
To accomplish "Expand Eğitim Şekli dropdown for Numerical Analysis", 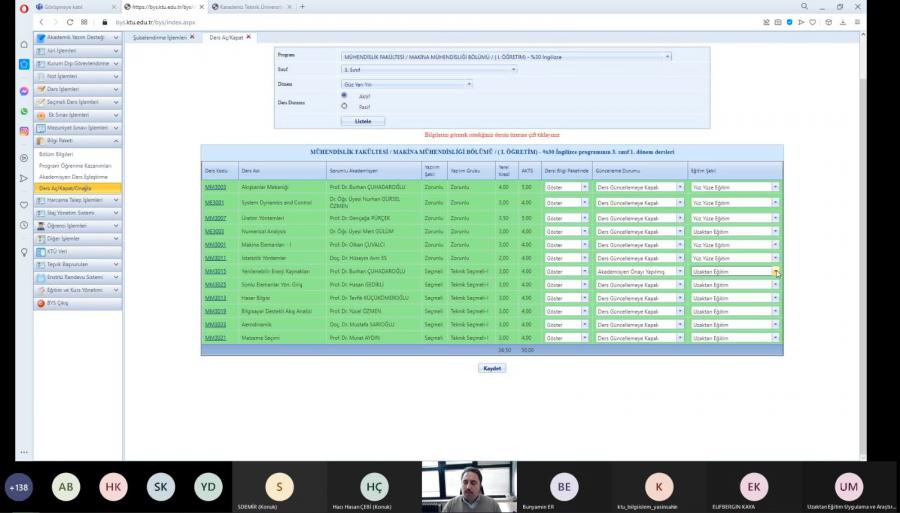I will click(x=774, y=231).
